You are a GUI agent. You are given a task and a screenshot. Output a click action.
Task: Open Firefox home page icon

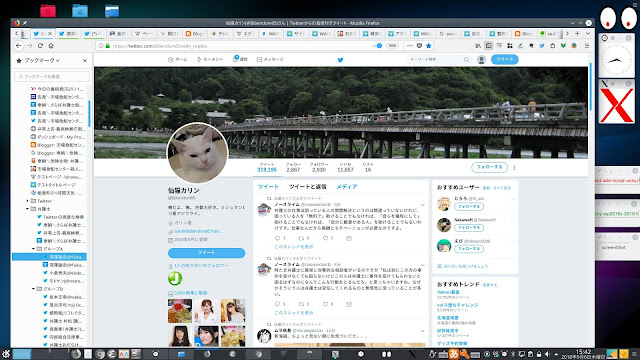point(51,46)
